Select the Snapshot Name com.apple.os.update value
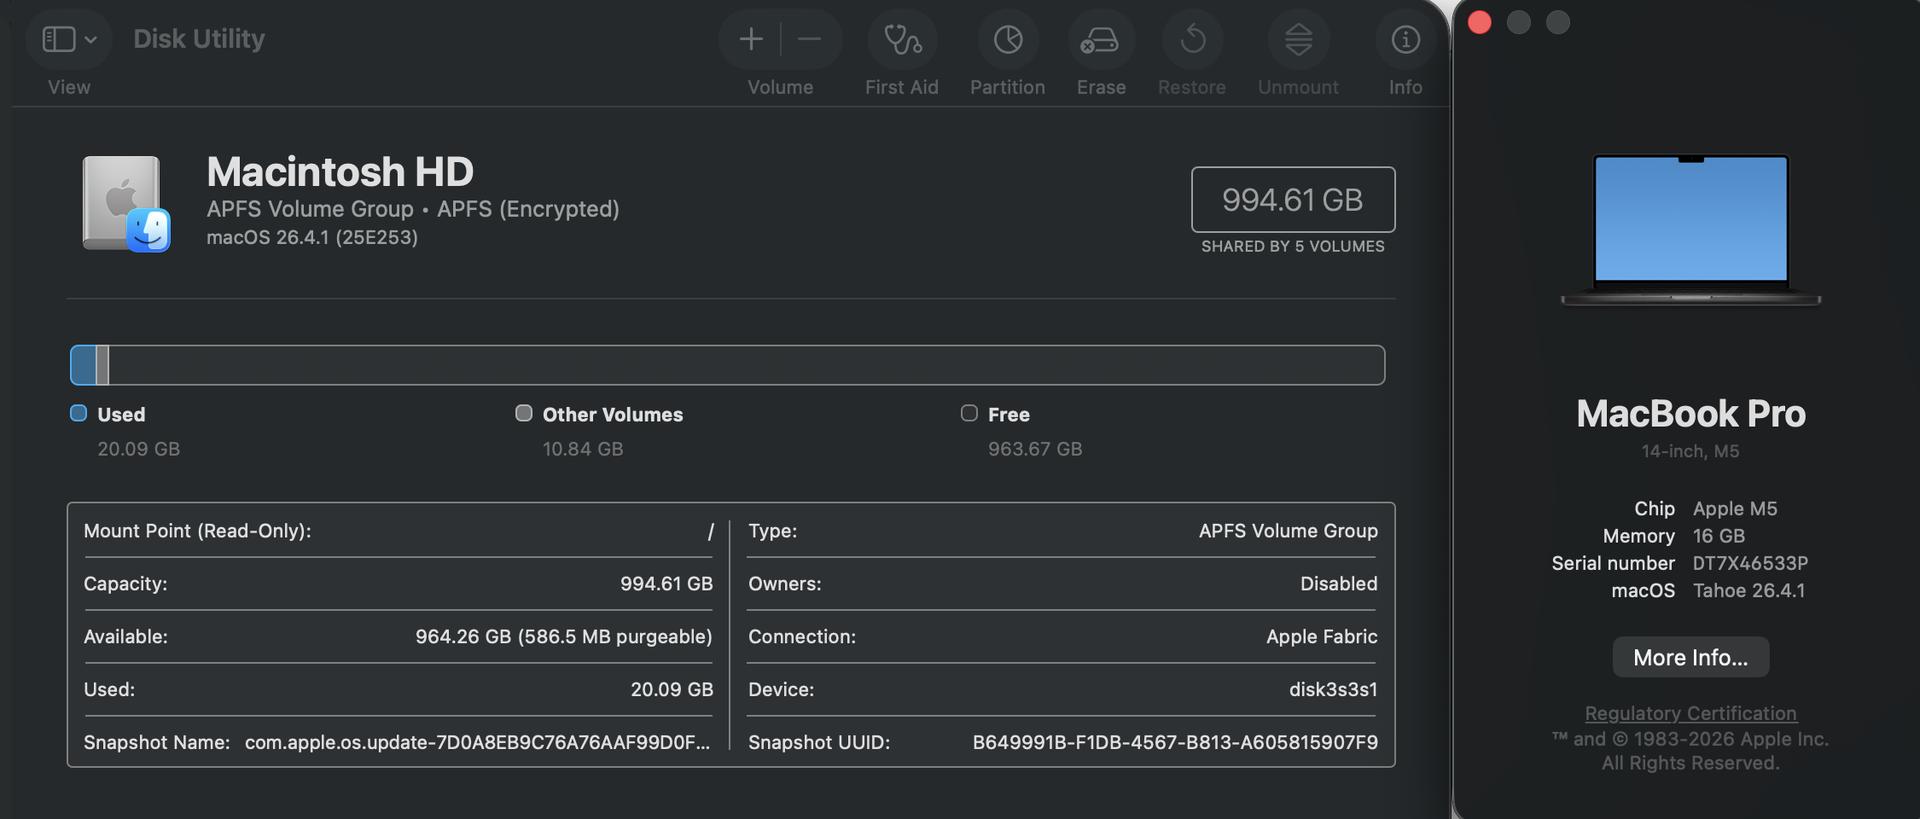Viewport: 1920px width, 819px height. (477, 743)
